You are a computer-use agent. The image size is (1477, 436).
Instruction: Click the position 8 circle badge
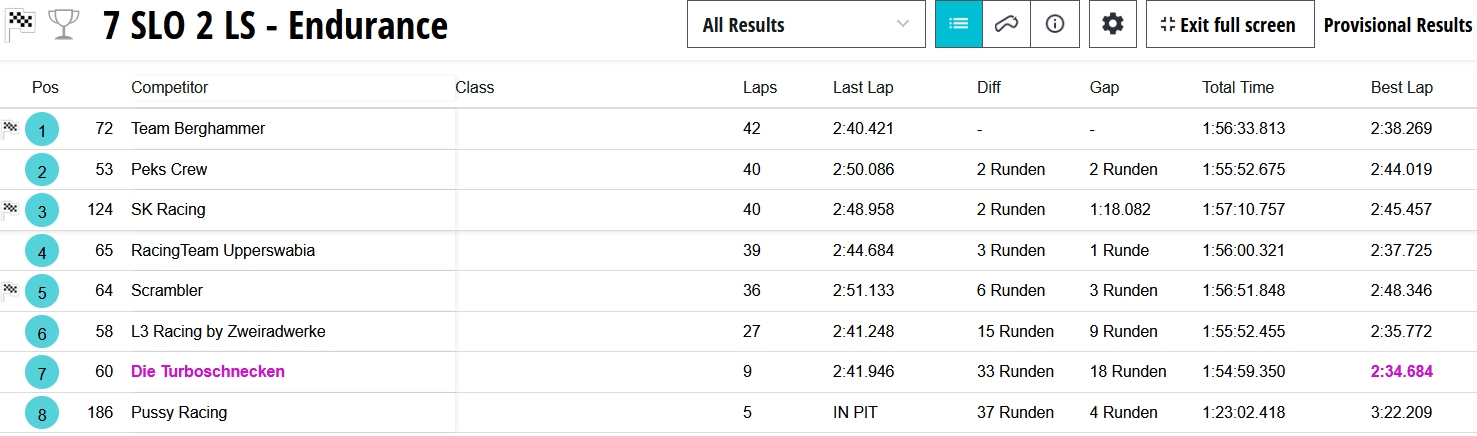tap(42, 413)
